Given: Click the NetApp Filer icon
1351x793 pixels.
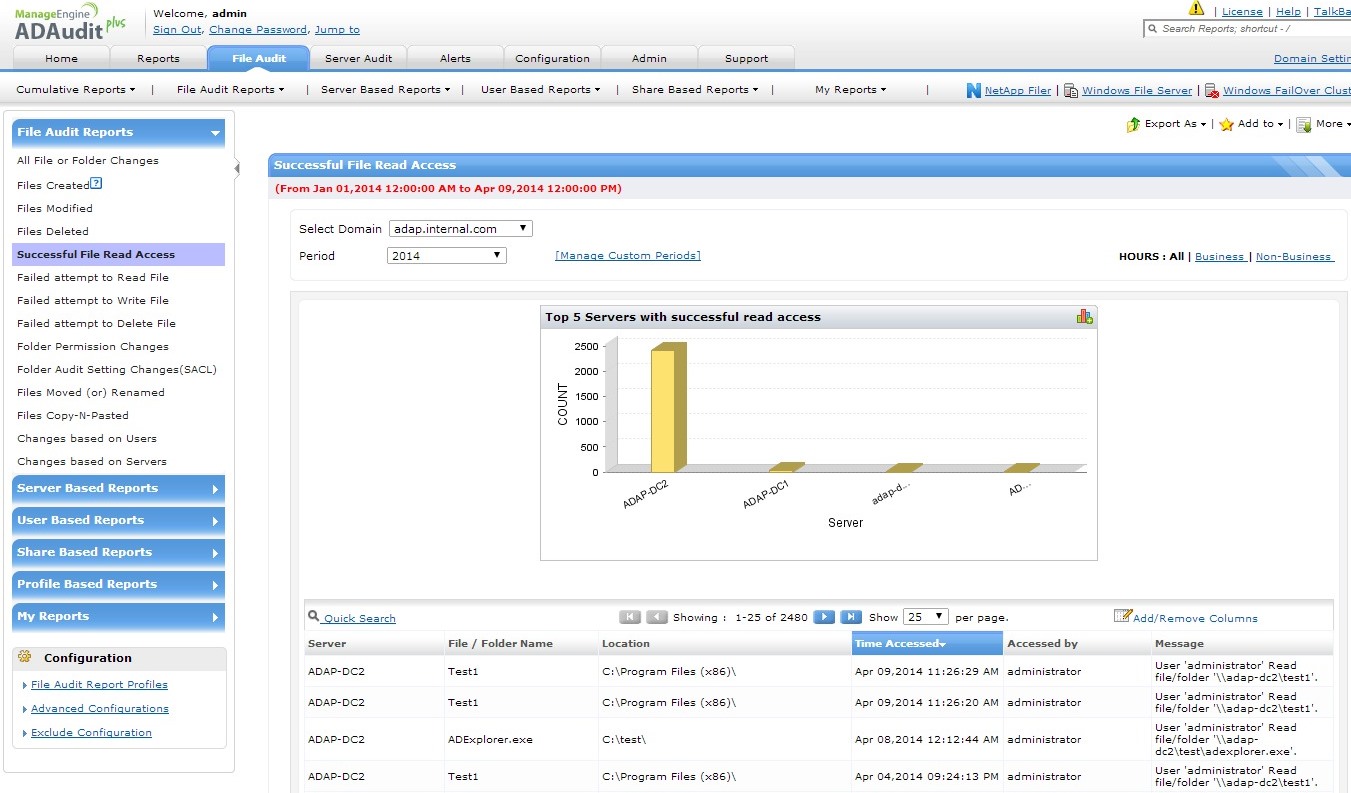Looking at the screenshot, I should click(974, 90).
